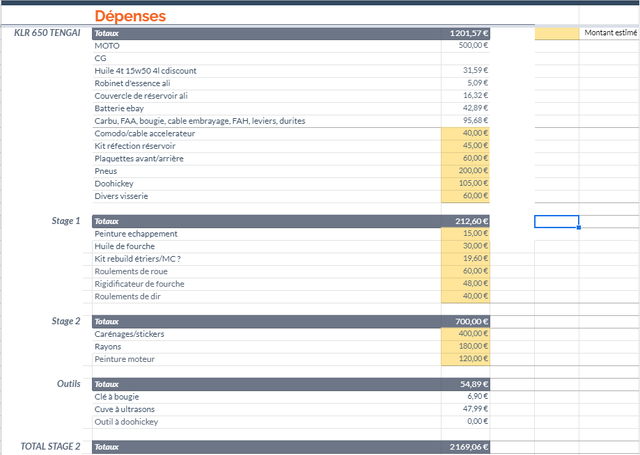Select the Outils total '54,89 €'
The width and height of the screenshot is (640, 455).
point(465,384)
